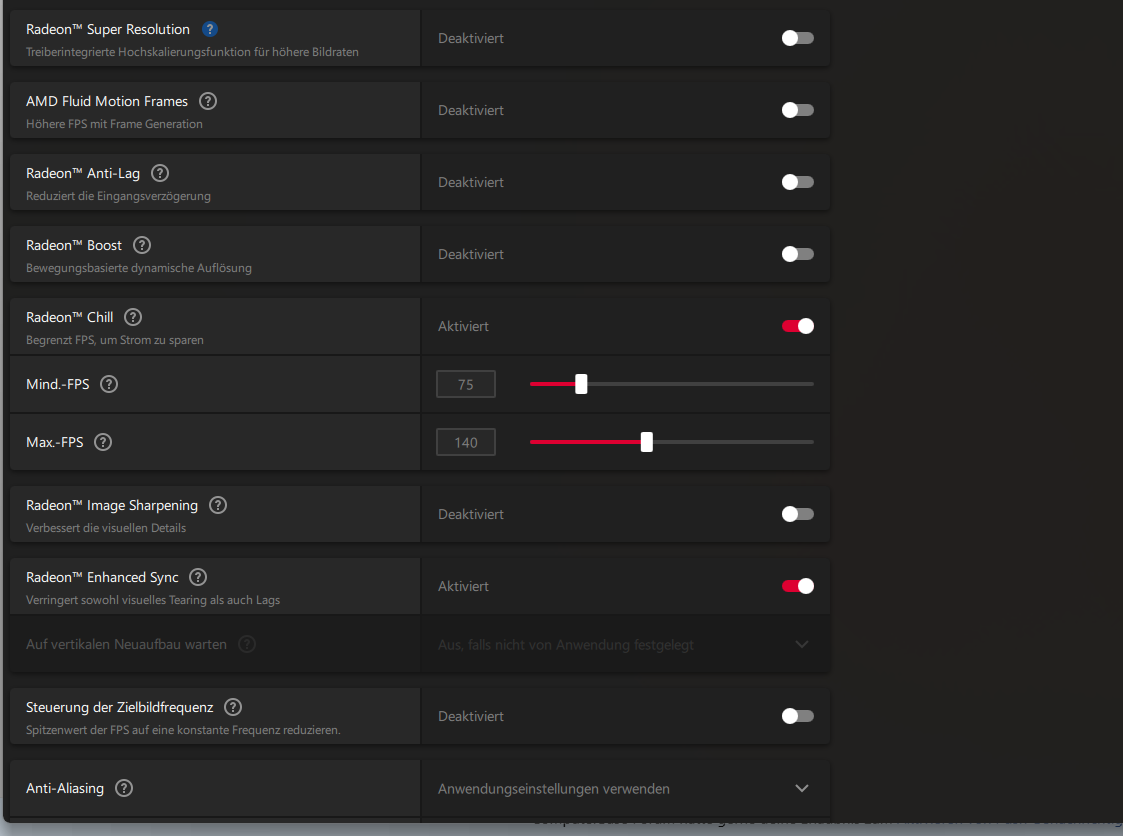Open help for Radeon Image Sharpening
1123x836 pixels.
pyautogui.click(x=218, y=505)
